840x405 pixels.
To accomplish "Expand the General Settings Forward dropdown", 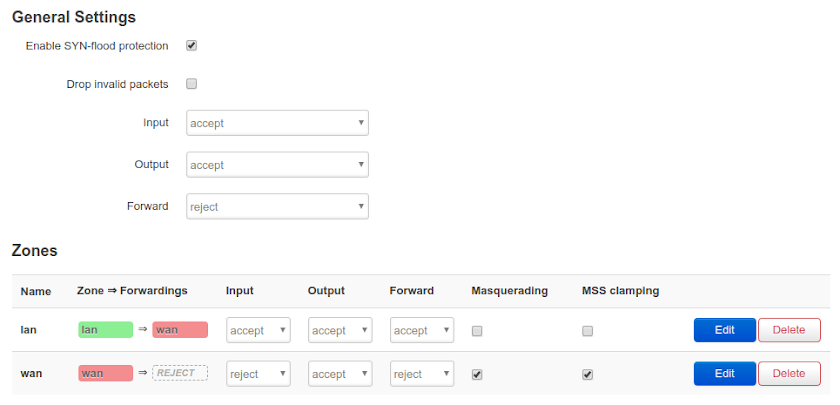I will pos(277,207).
